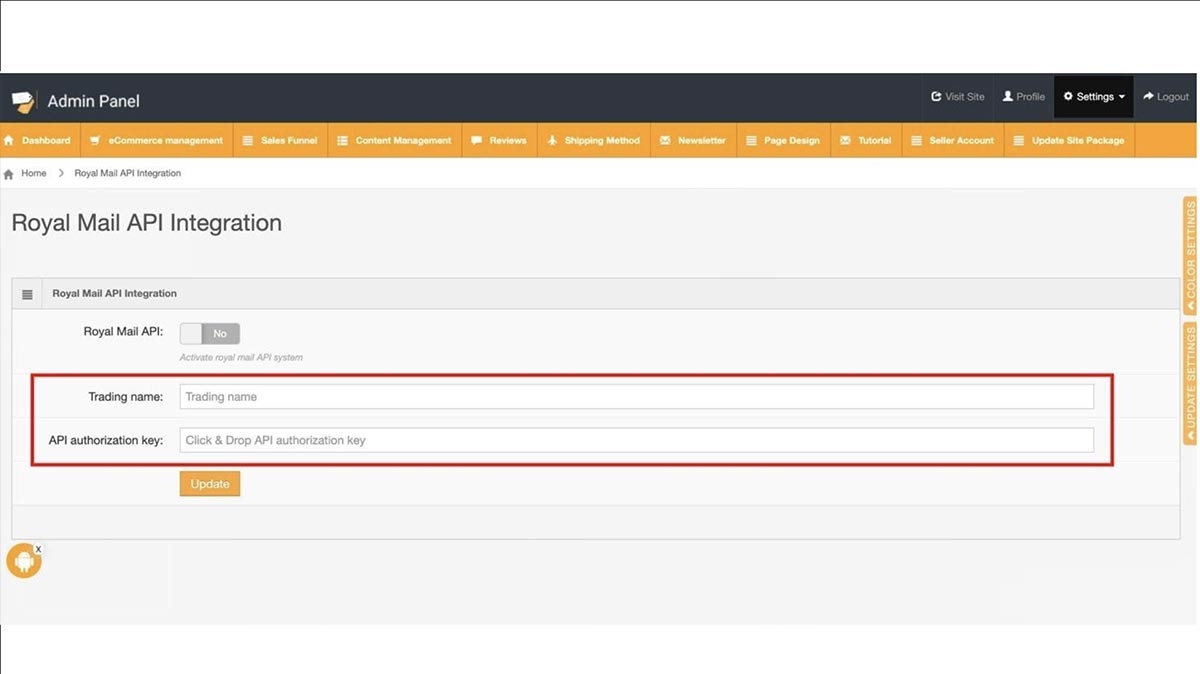Click the Admin Panel logo icon
The width and height of the screenshot is (1200, 674).
[22, 100]
